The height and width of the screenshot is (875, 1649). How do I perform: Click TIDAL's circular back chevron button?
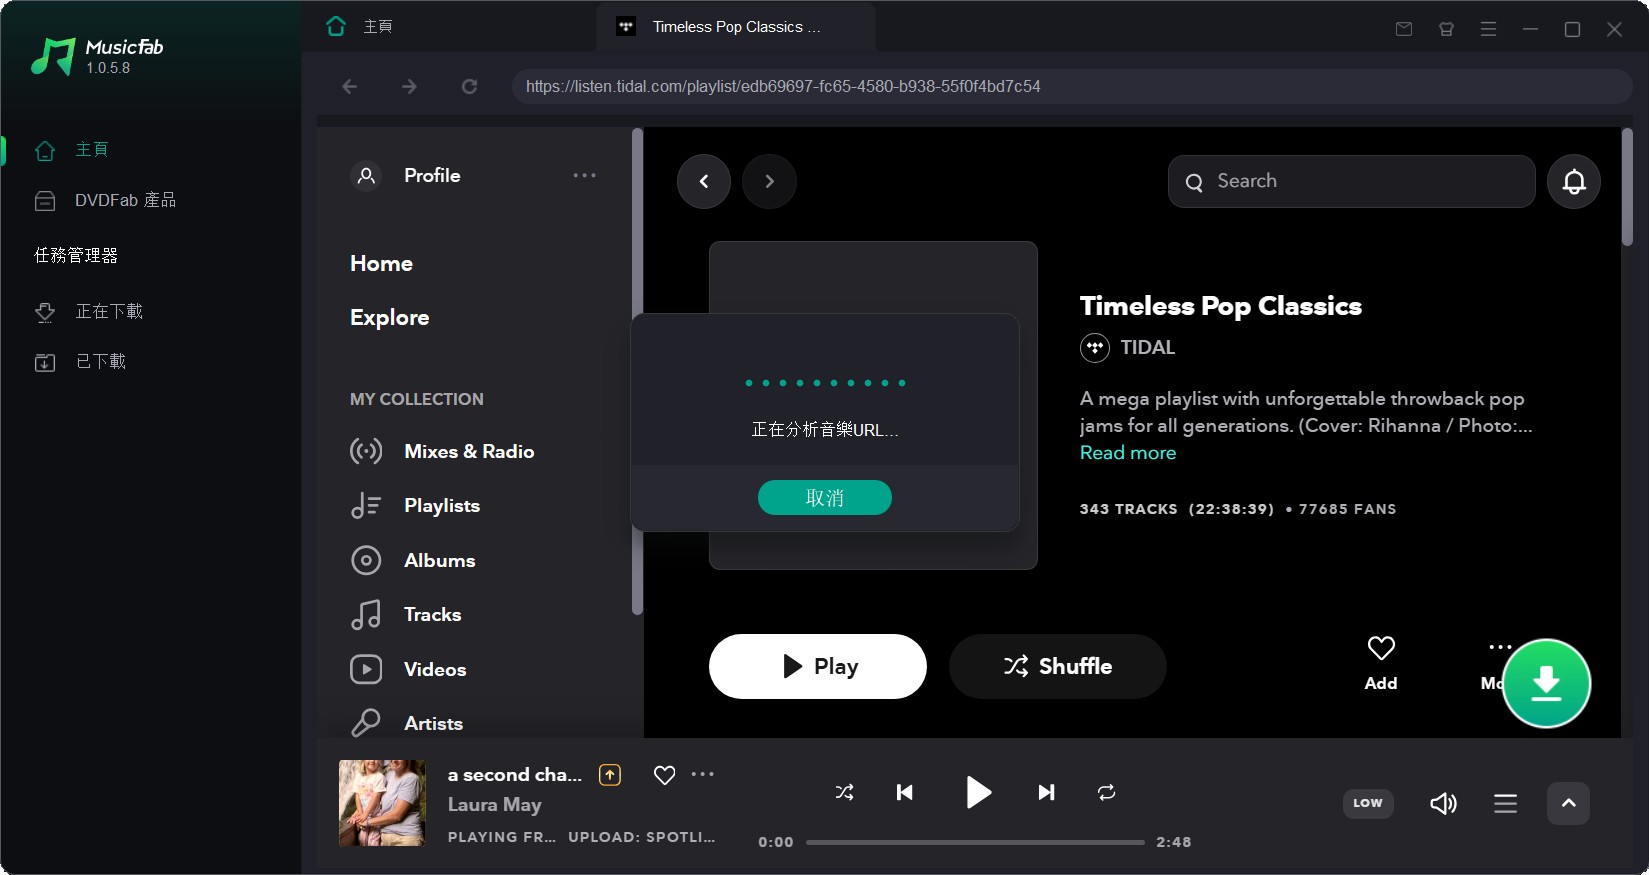(x=704, y=181)
